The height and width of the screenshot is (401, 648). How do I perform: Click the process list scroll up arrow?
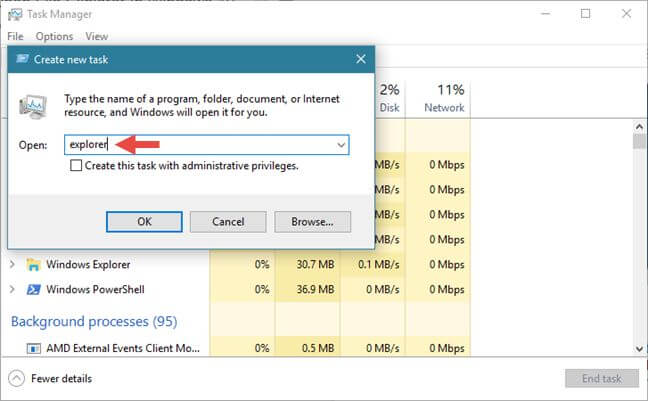[x=639, y=127]
